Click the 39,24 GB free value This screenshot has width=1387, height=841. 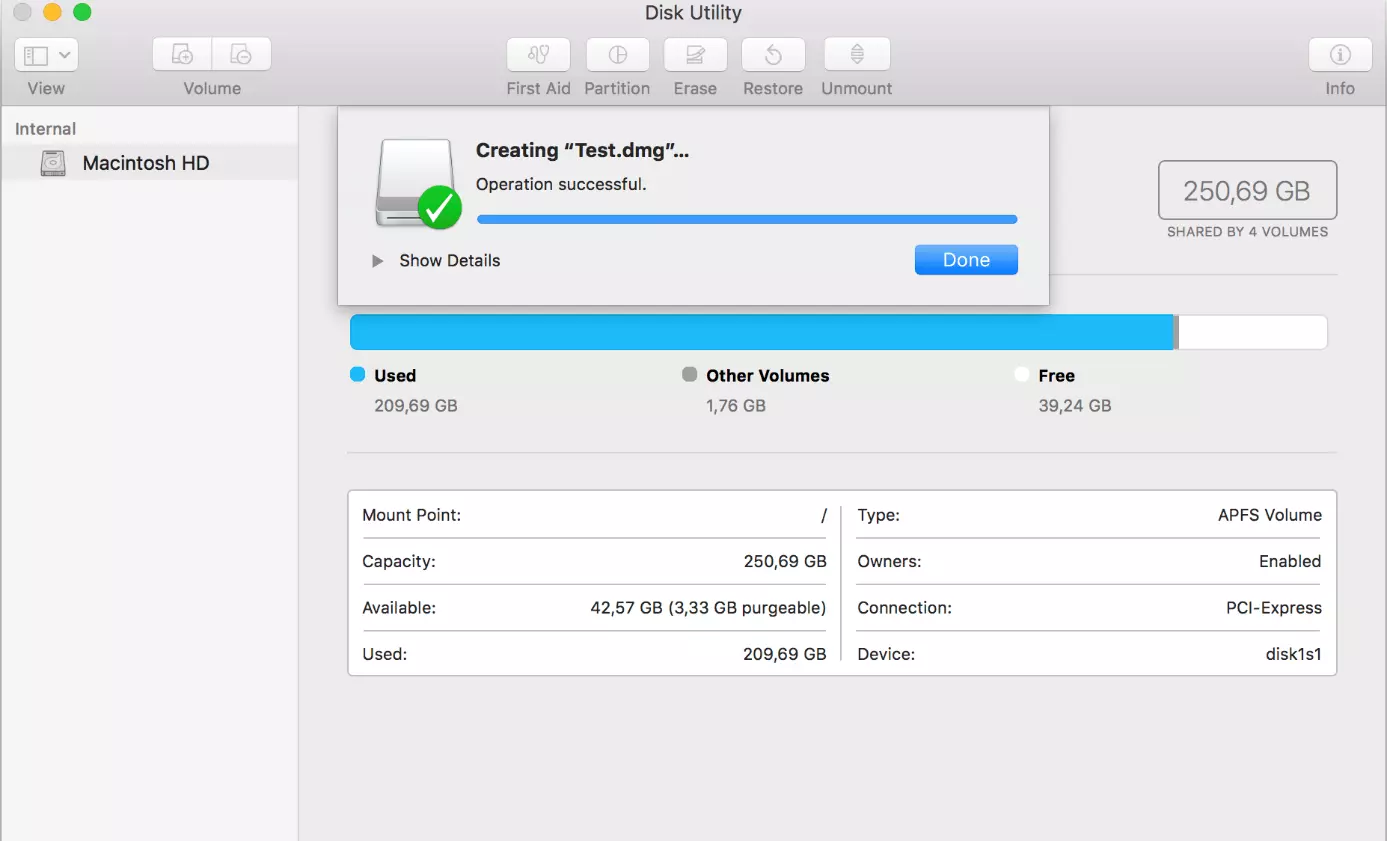click(x=1075, y=406)
